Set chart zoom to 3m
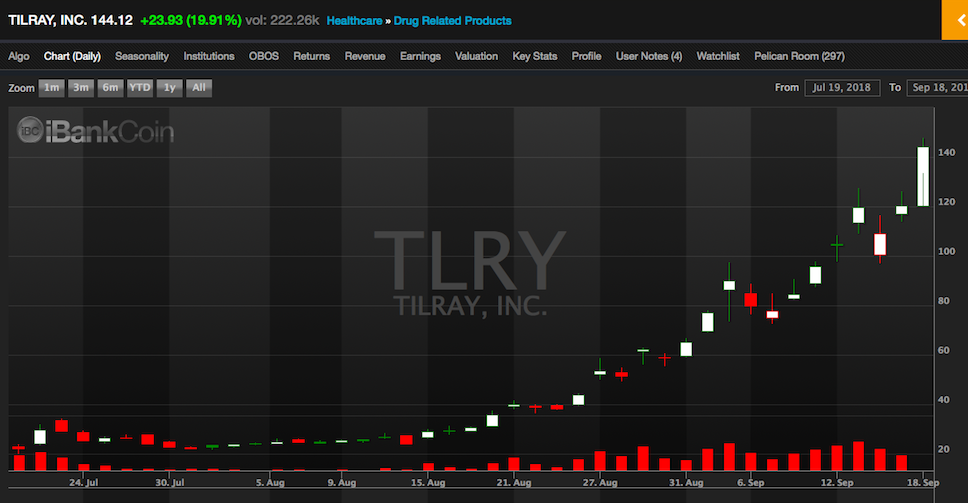968x503 pixels. [81, 88]
